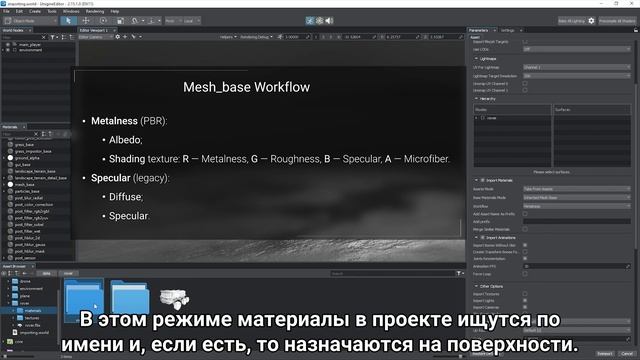Click the add camera plus icon in viewport
The image size is (640, 360).
coord(125,37)
